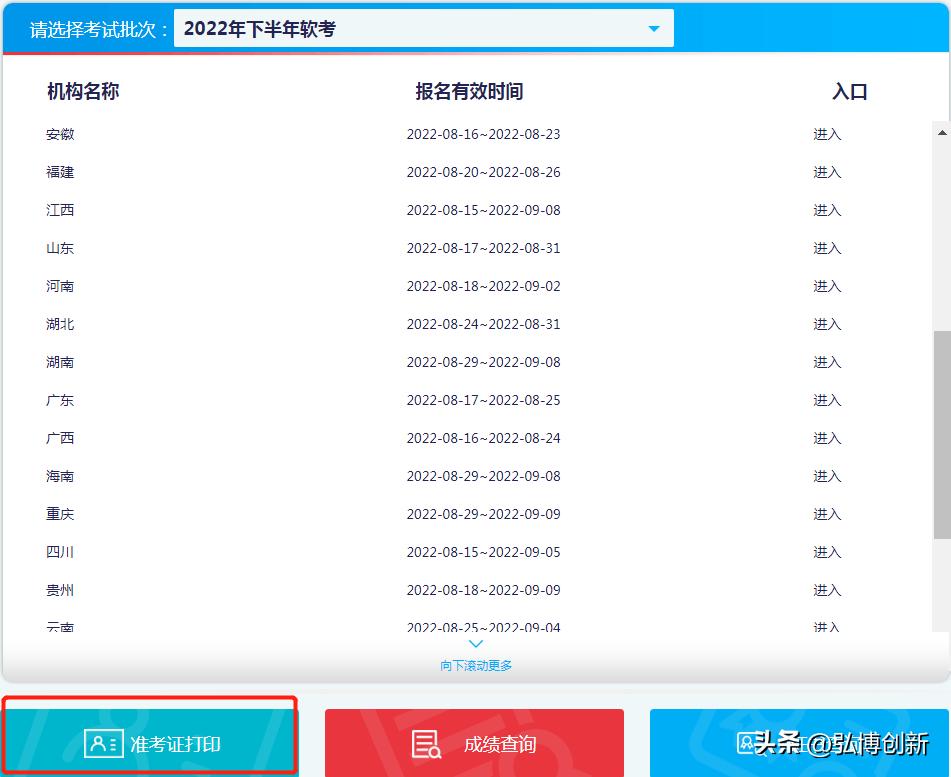
Task: Click the 机构名称 column header
Action: [x=81, y=91]
